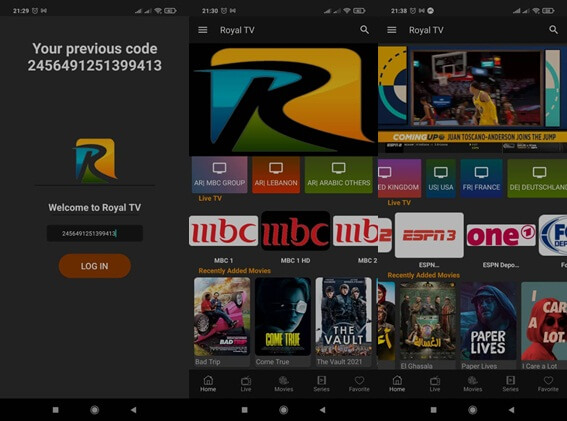The image size is (567, 421).
Task: Tap Live tab in right screen bottom bar
Action: (435, 384)
